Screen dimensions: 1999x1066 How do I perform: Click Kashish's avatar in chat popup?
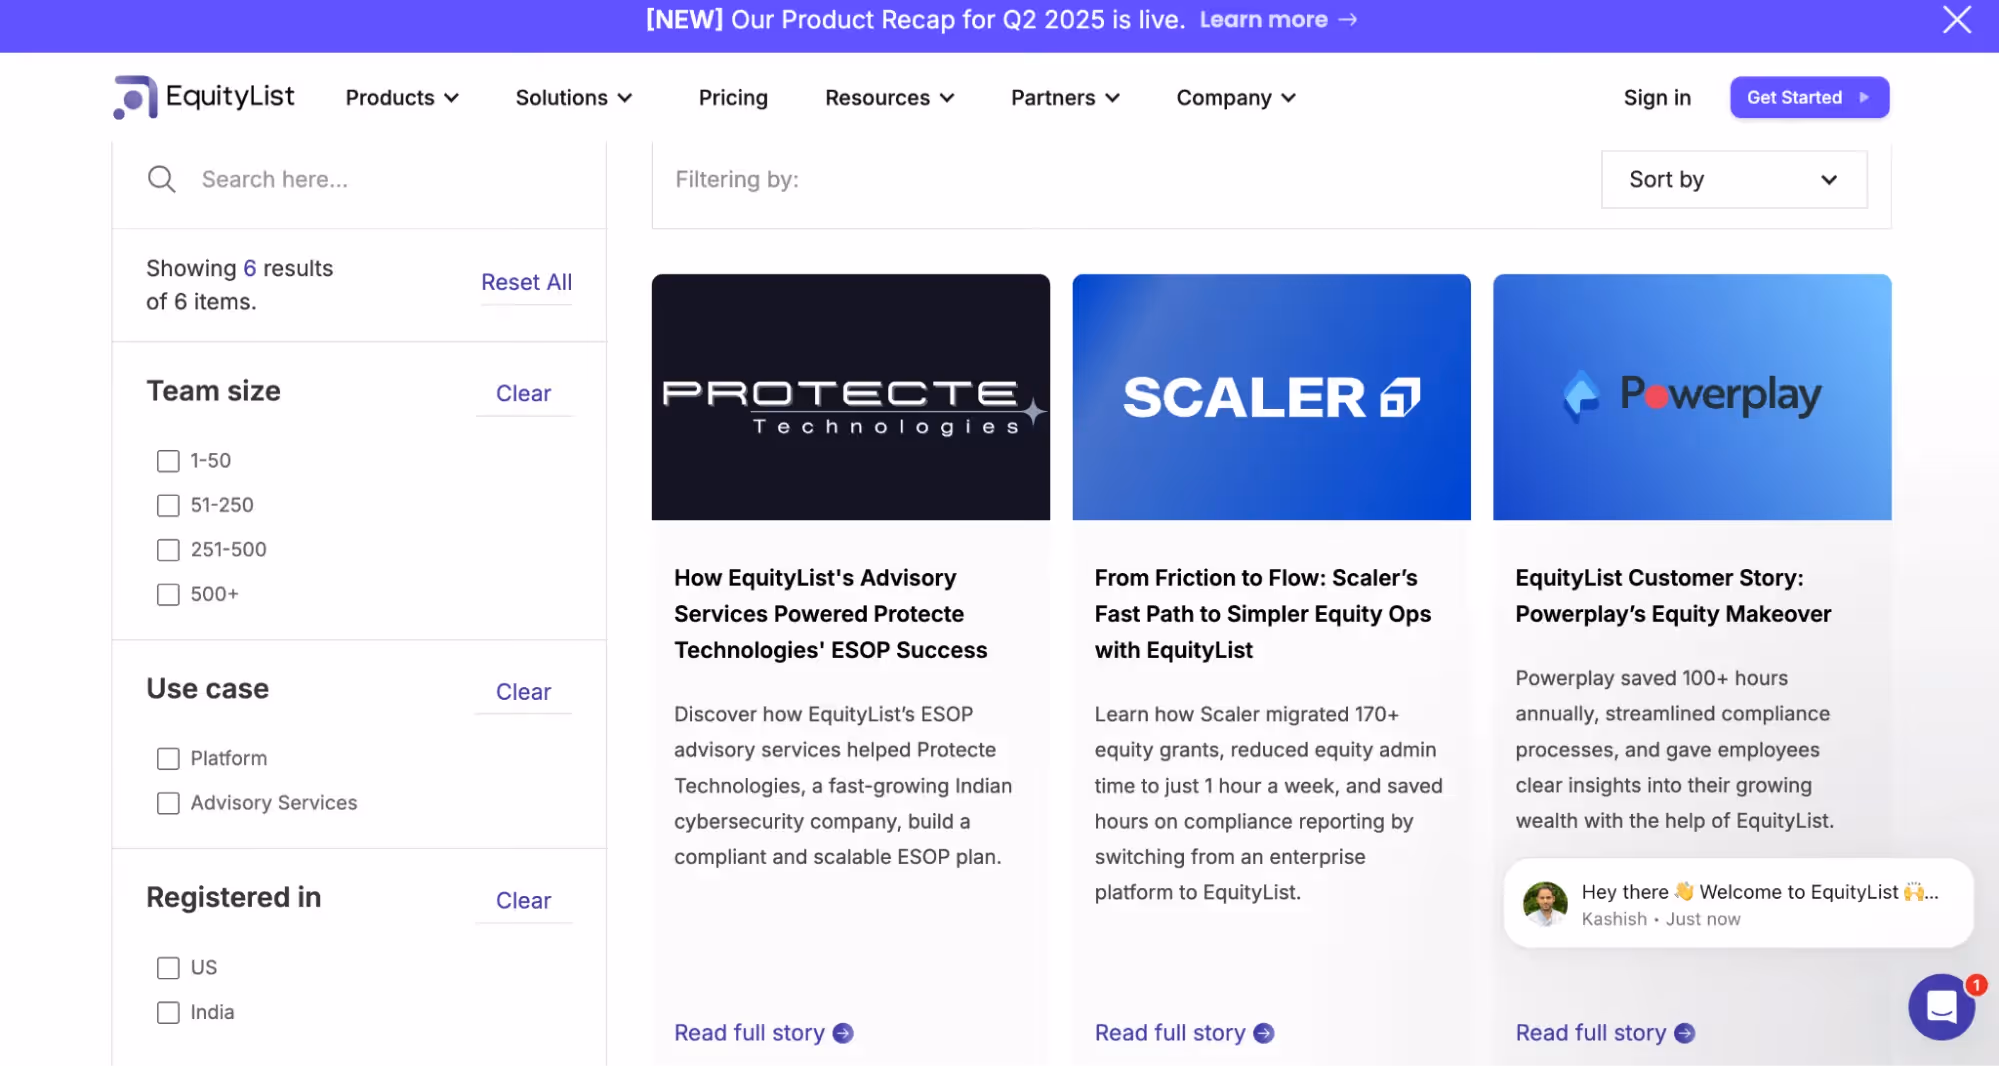point(1545,903)
